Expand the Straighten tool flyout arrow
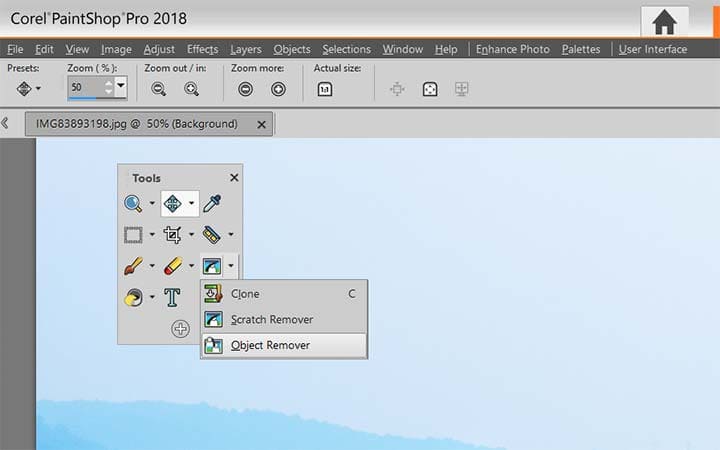The height and width of the screenshot is (450, 720). (x=231, y=235)
